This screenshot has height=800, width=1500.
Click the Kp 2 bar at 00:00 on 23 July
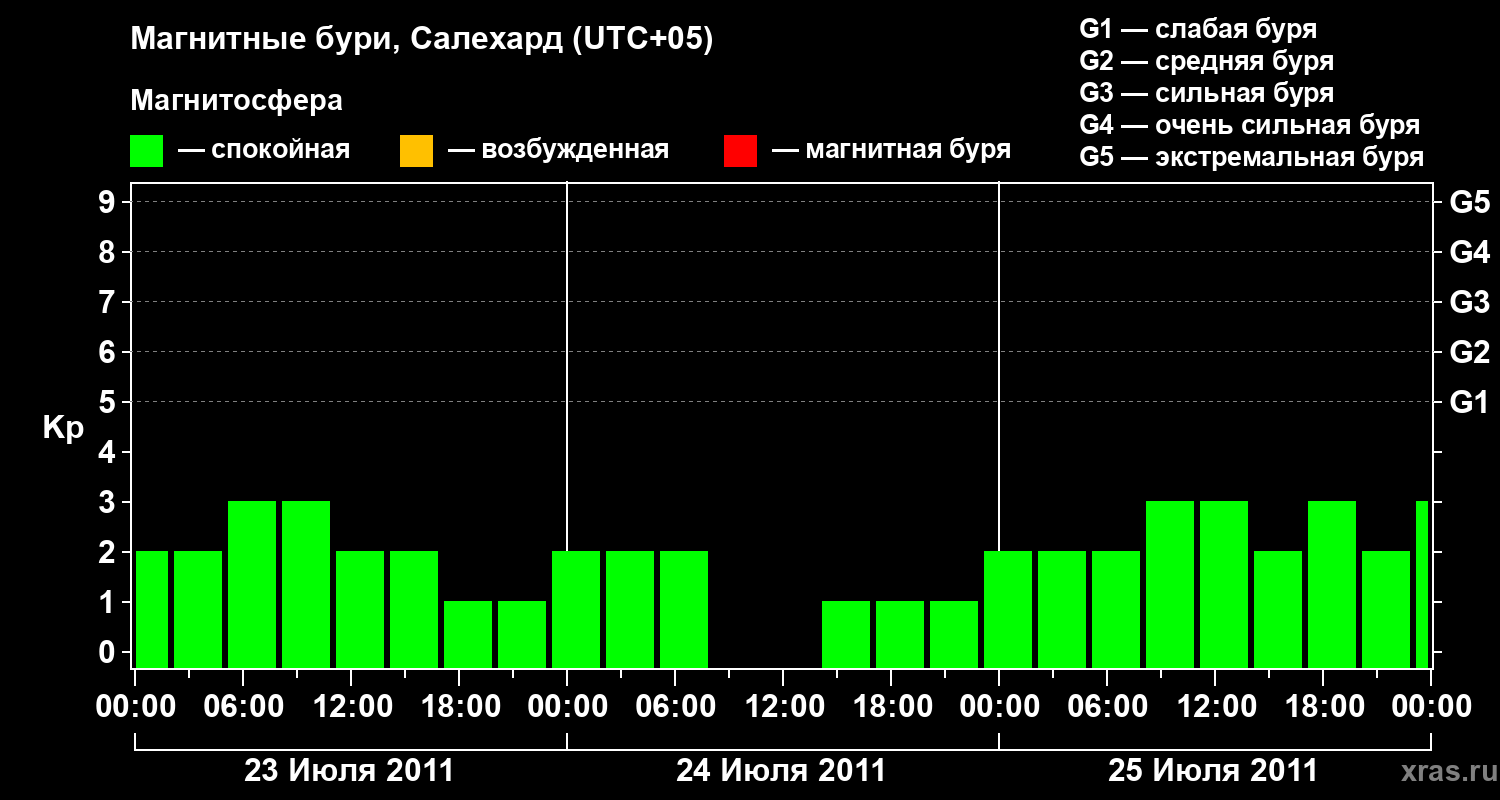[x=152, y=609]
